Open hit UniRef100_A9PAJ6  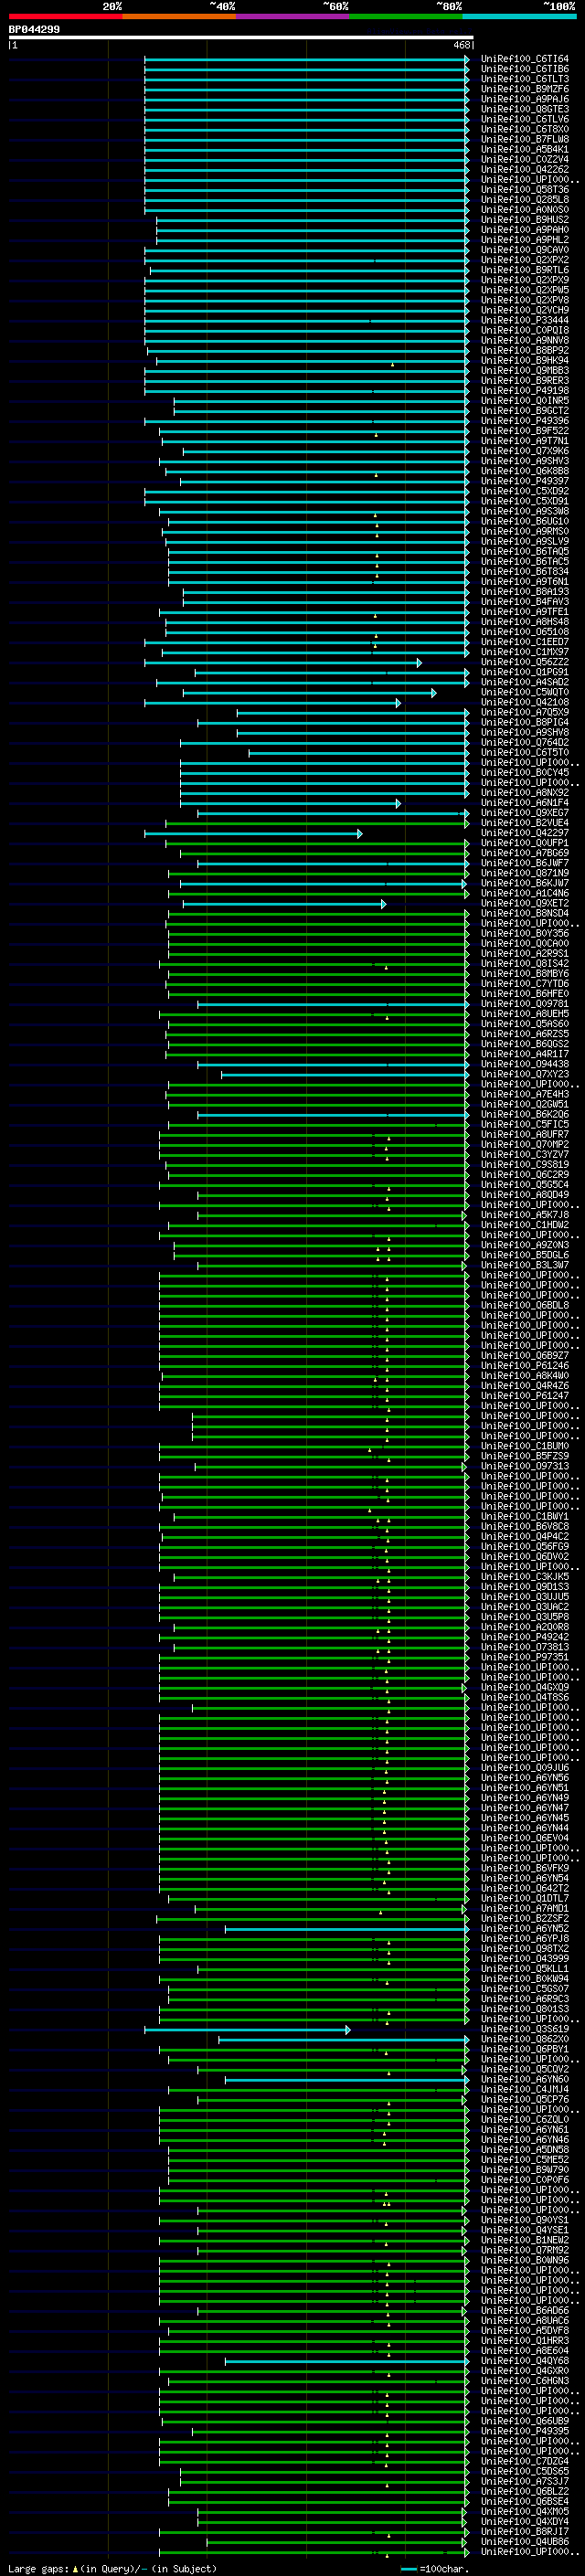tap(524, 100)
